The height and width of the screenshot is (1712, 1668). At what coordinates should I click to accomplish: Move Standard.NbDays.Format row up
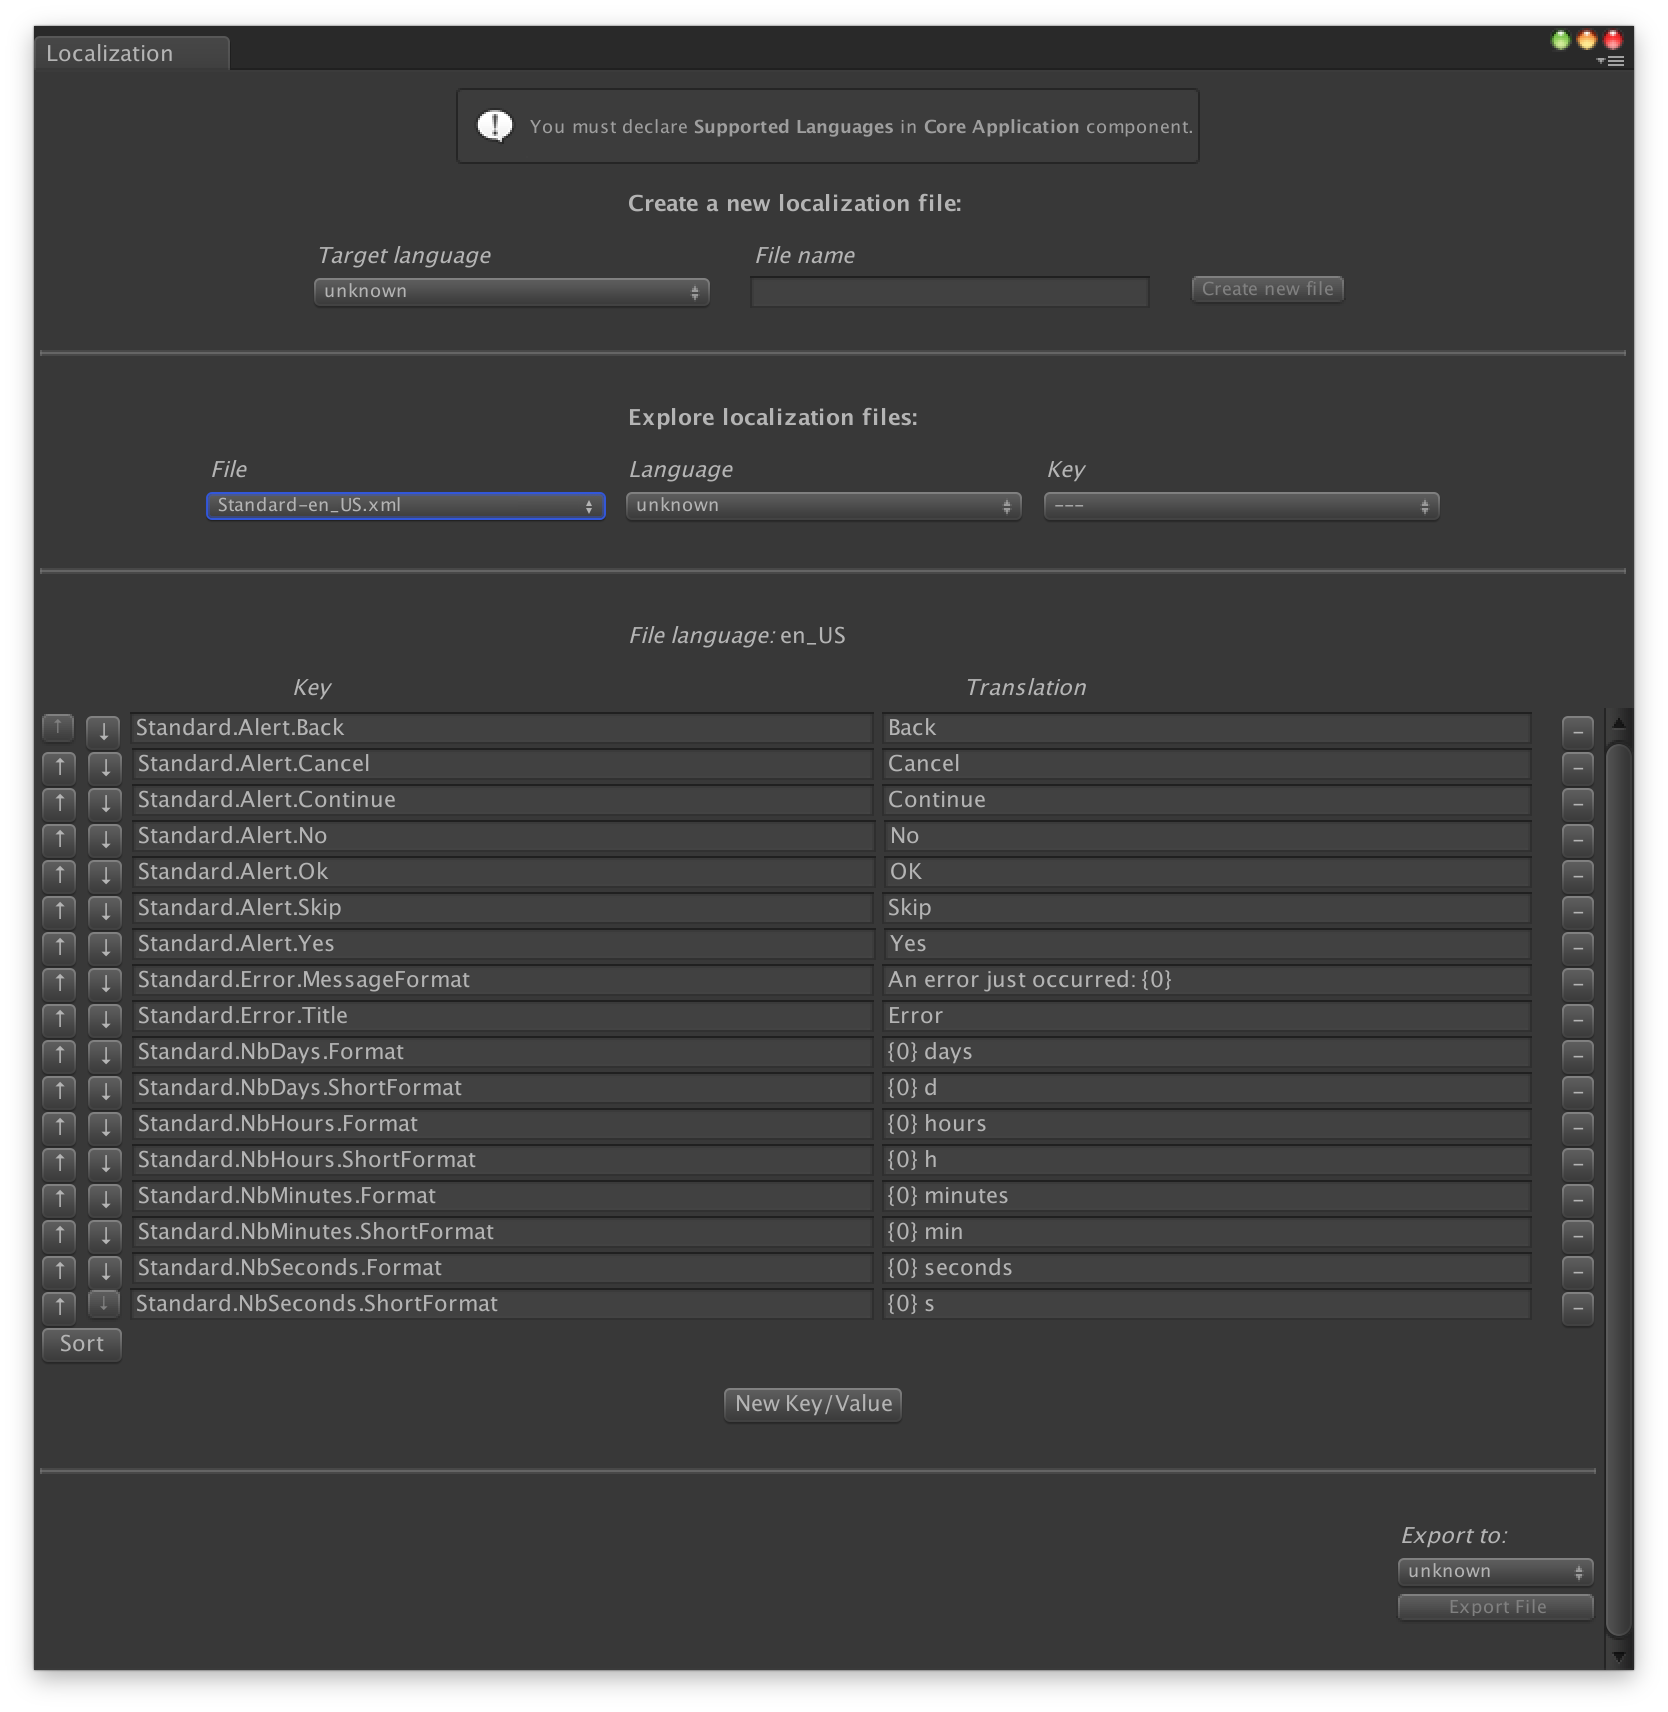[60, 1054]
